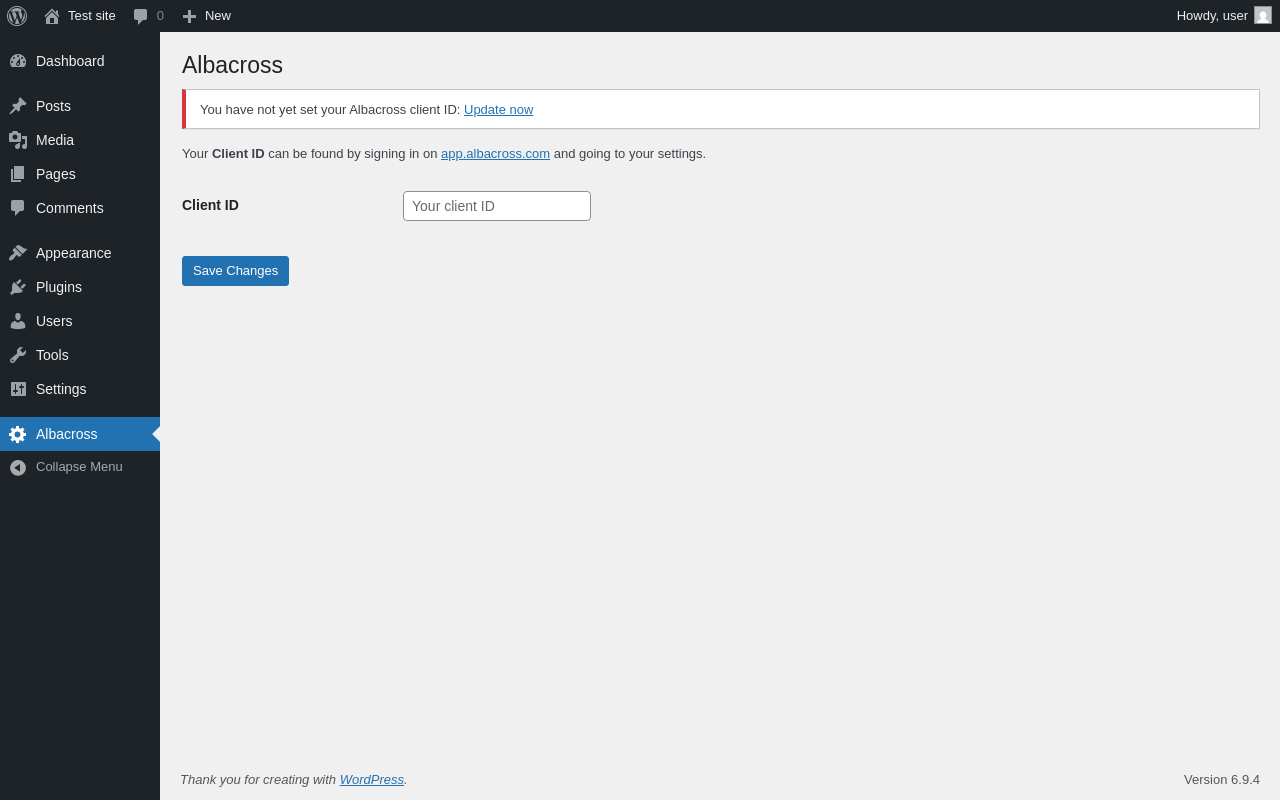Click the Tools wrench icon

click(x=18, y=355)
